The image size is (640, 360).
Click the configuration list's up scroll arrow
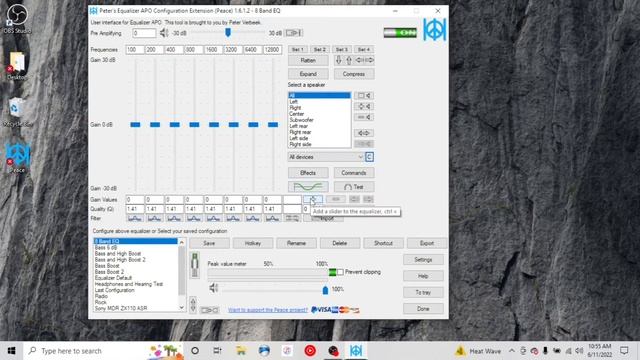coord(182,242)
